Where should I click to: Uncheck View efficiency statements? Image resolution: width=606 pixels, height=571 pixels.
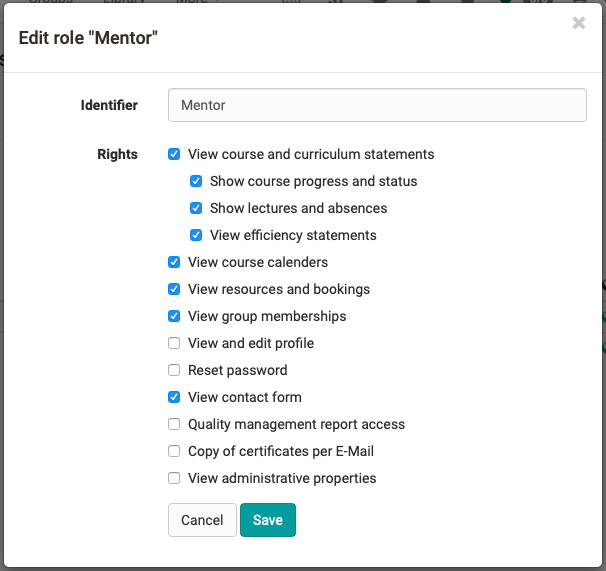196,236
